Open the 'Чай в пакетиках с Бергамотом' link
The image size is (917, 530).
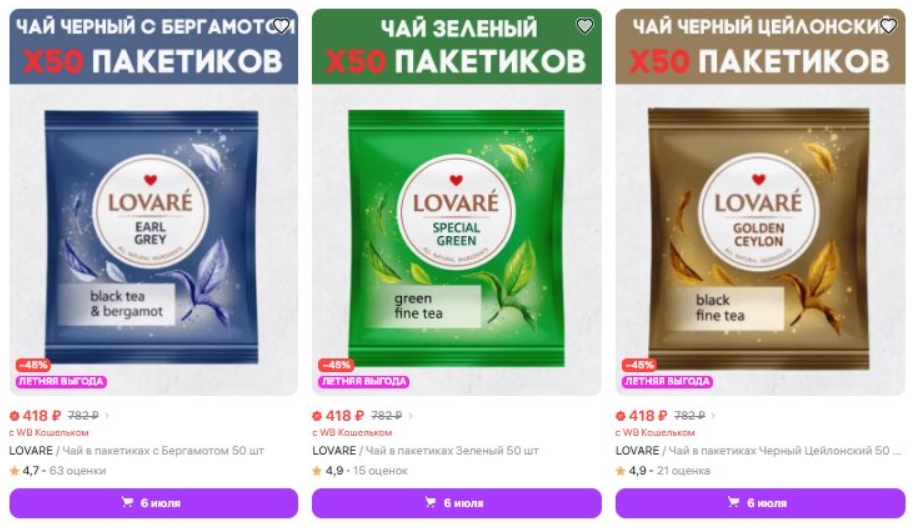coord(163,450)
